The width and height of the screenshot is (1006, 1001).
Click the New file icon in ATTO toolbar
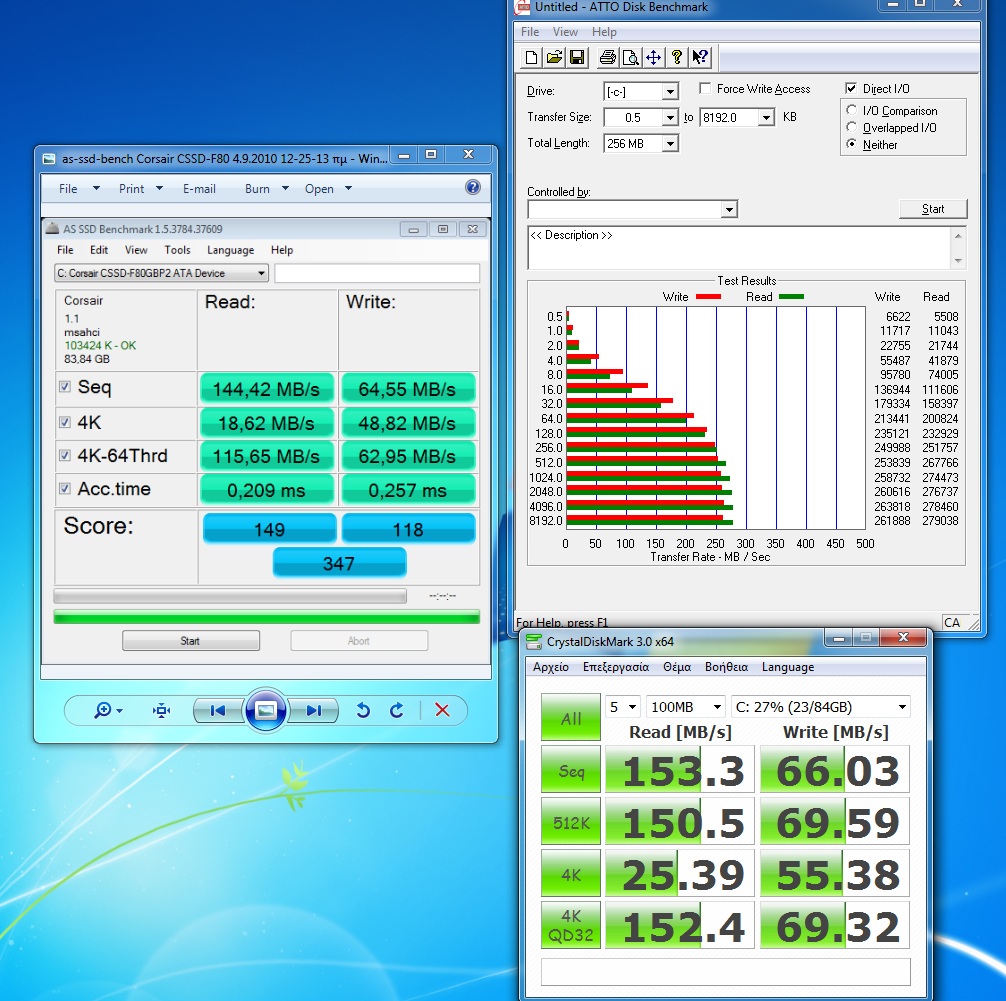pos(532,57)
